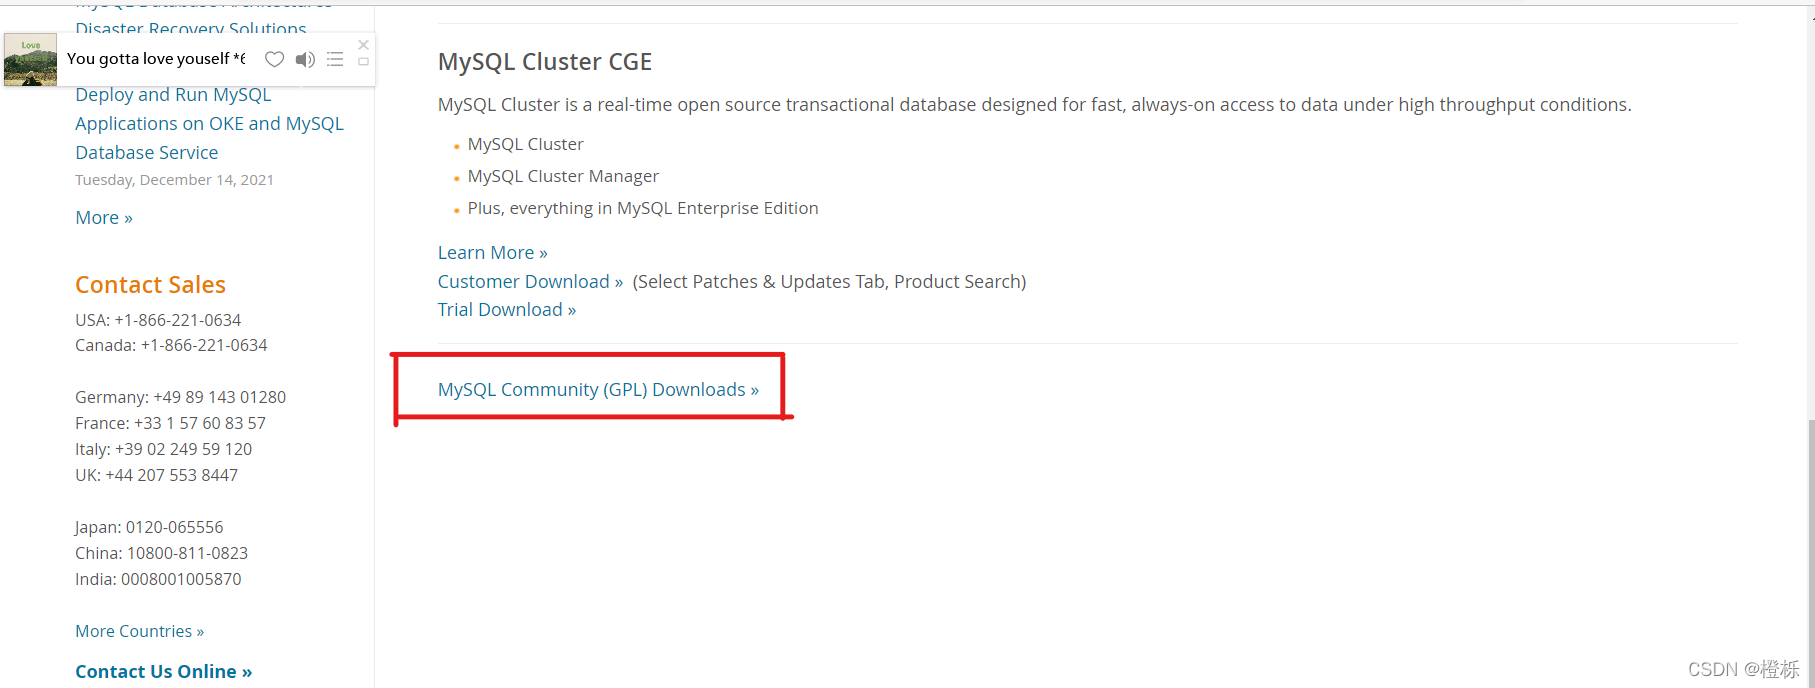This screenshot has width=1815, height=688.
Task: Close the music mini player widget
Action: [x=364, y=45]
